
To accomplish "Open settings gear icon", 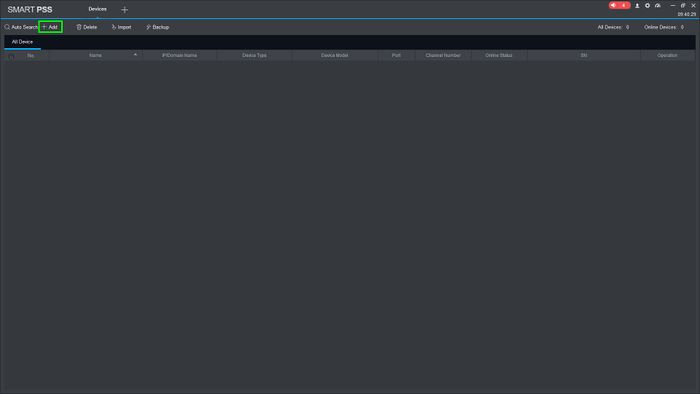I will pyautogui.click(x=647, y=6).
